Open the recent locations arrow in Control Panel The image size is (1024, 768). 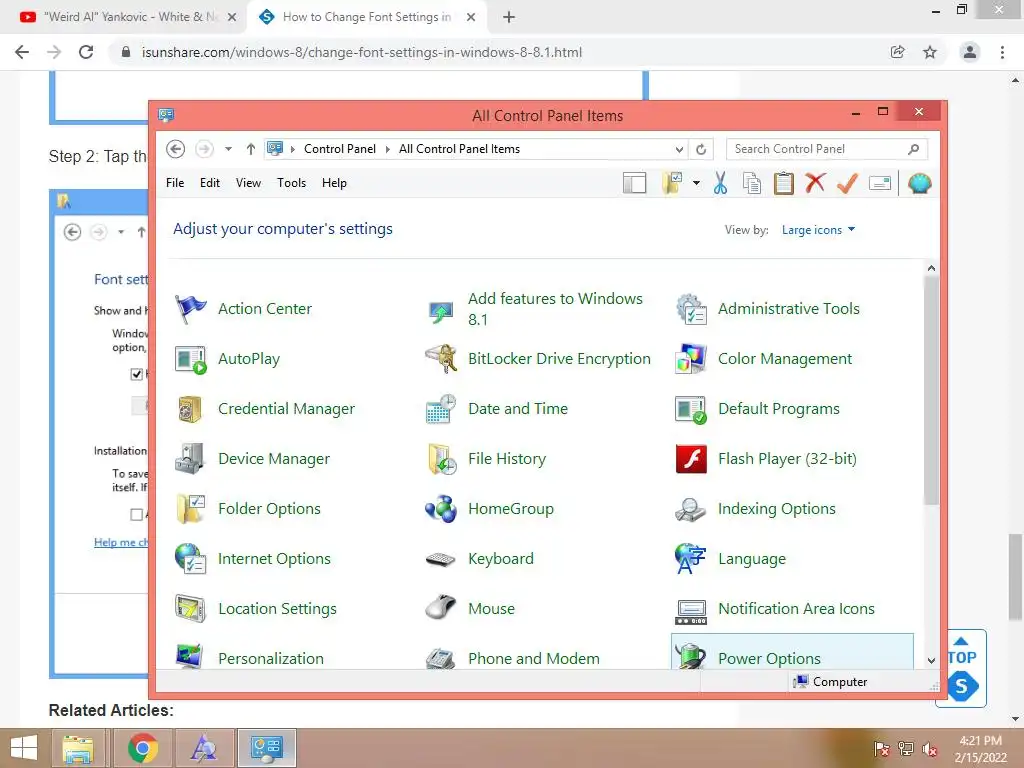pyautogui.click(x=229, y=149)
